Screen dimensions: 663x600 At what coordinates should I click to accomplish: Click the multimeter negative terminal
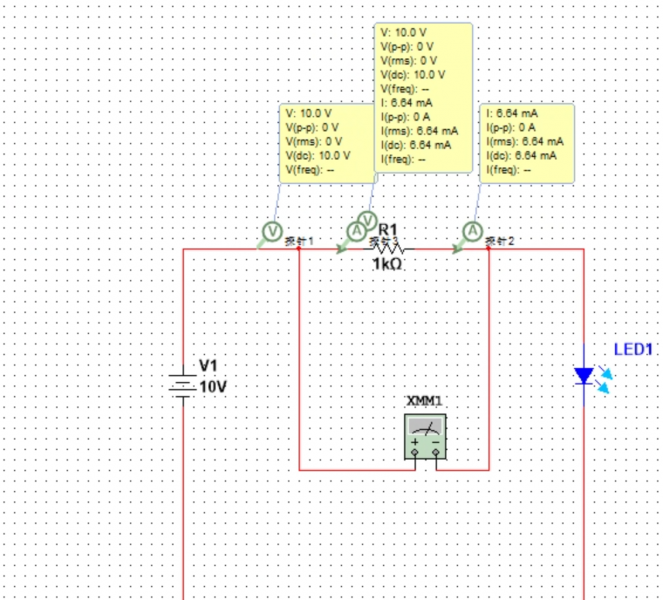pyautogui.click(x=436, y=452)
